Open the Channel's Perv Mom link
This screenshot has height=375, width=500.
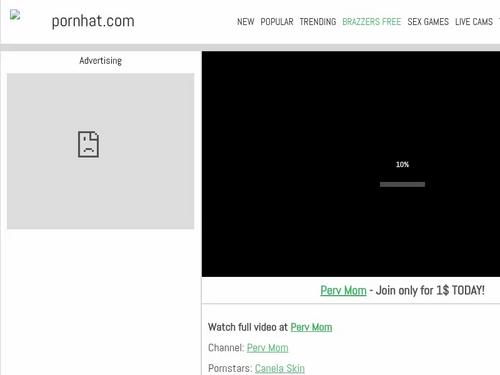[267, 348]
